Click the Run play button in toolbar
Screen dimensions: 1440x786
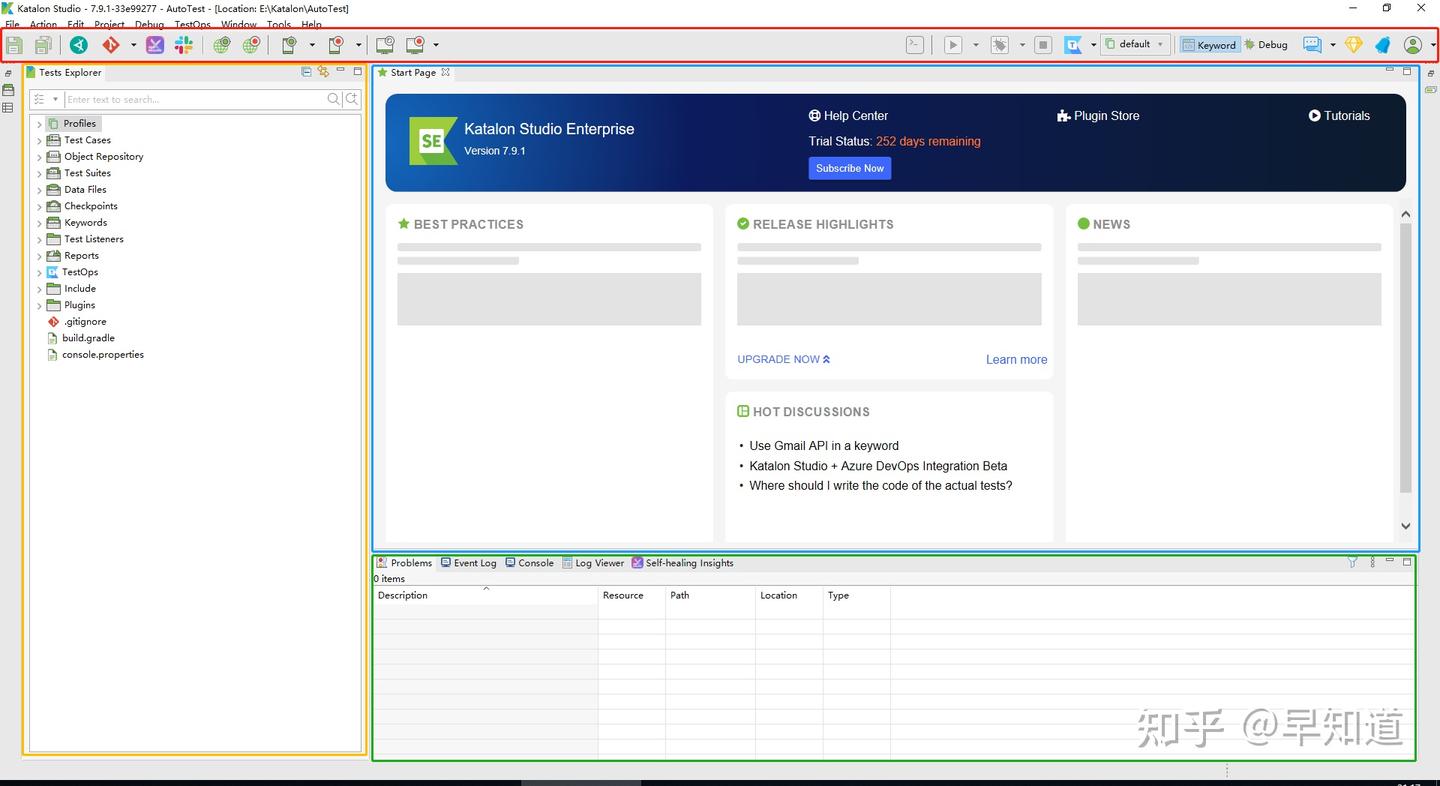(953, 45)
